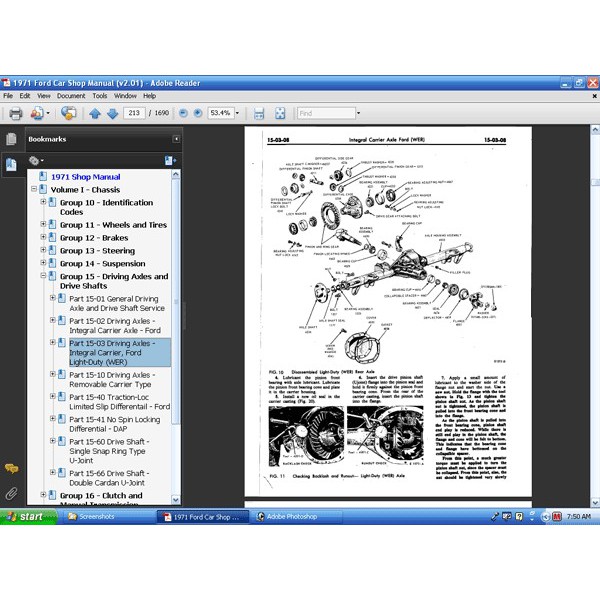Screen dimensions: 600x600
Task: Click expand current bookmark icon
Action: (x=170, y=161)
